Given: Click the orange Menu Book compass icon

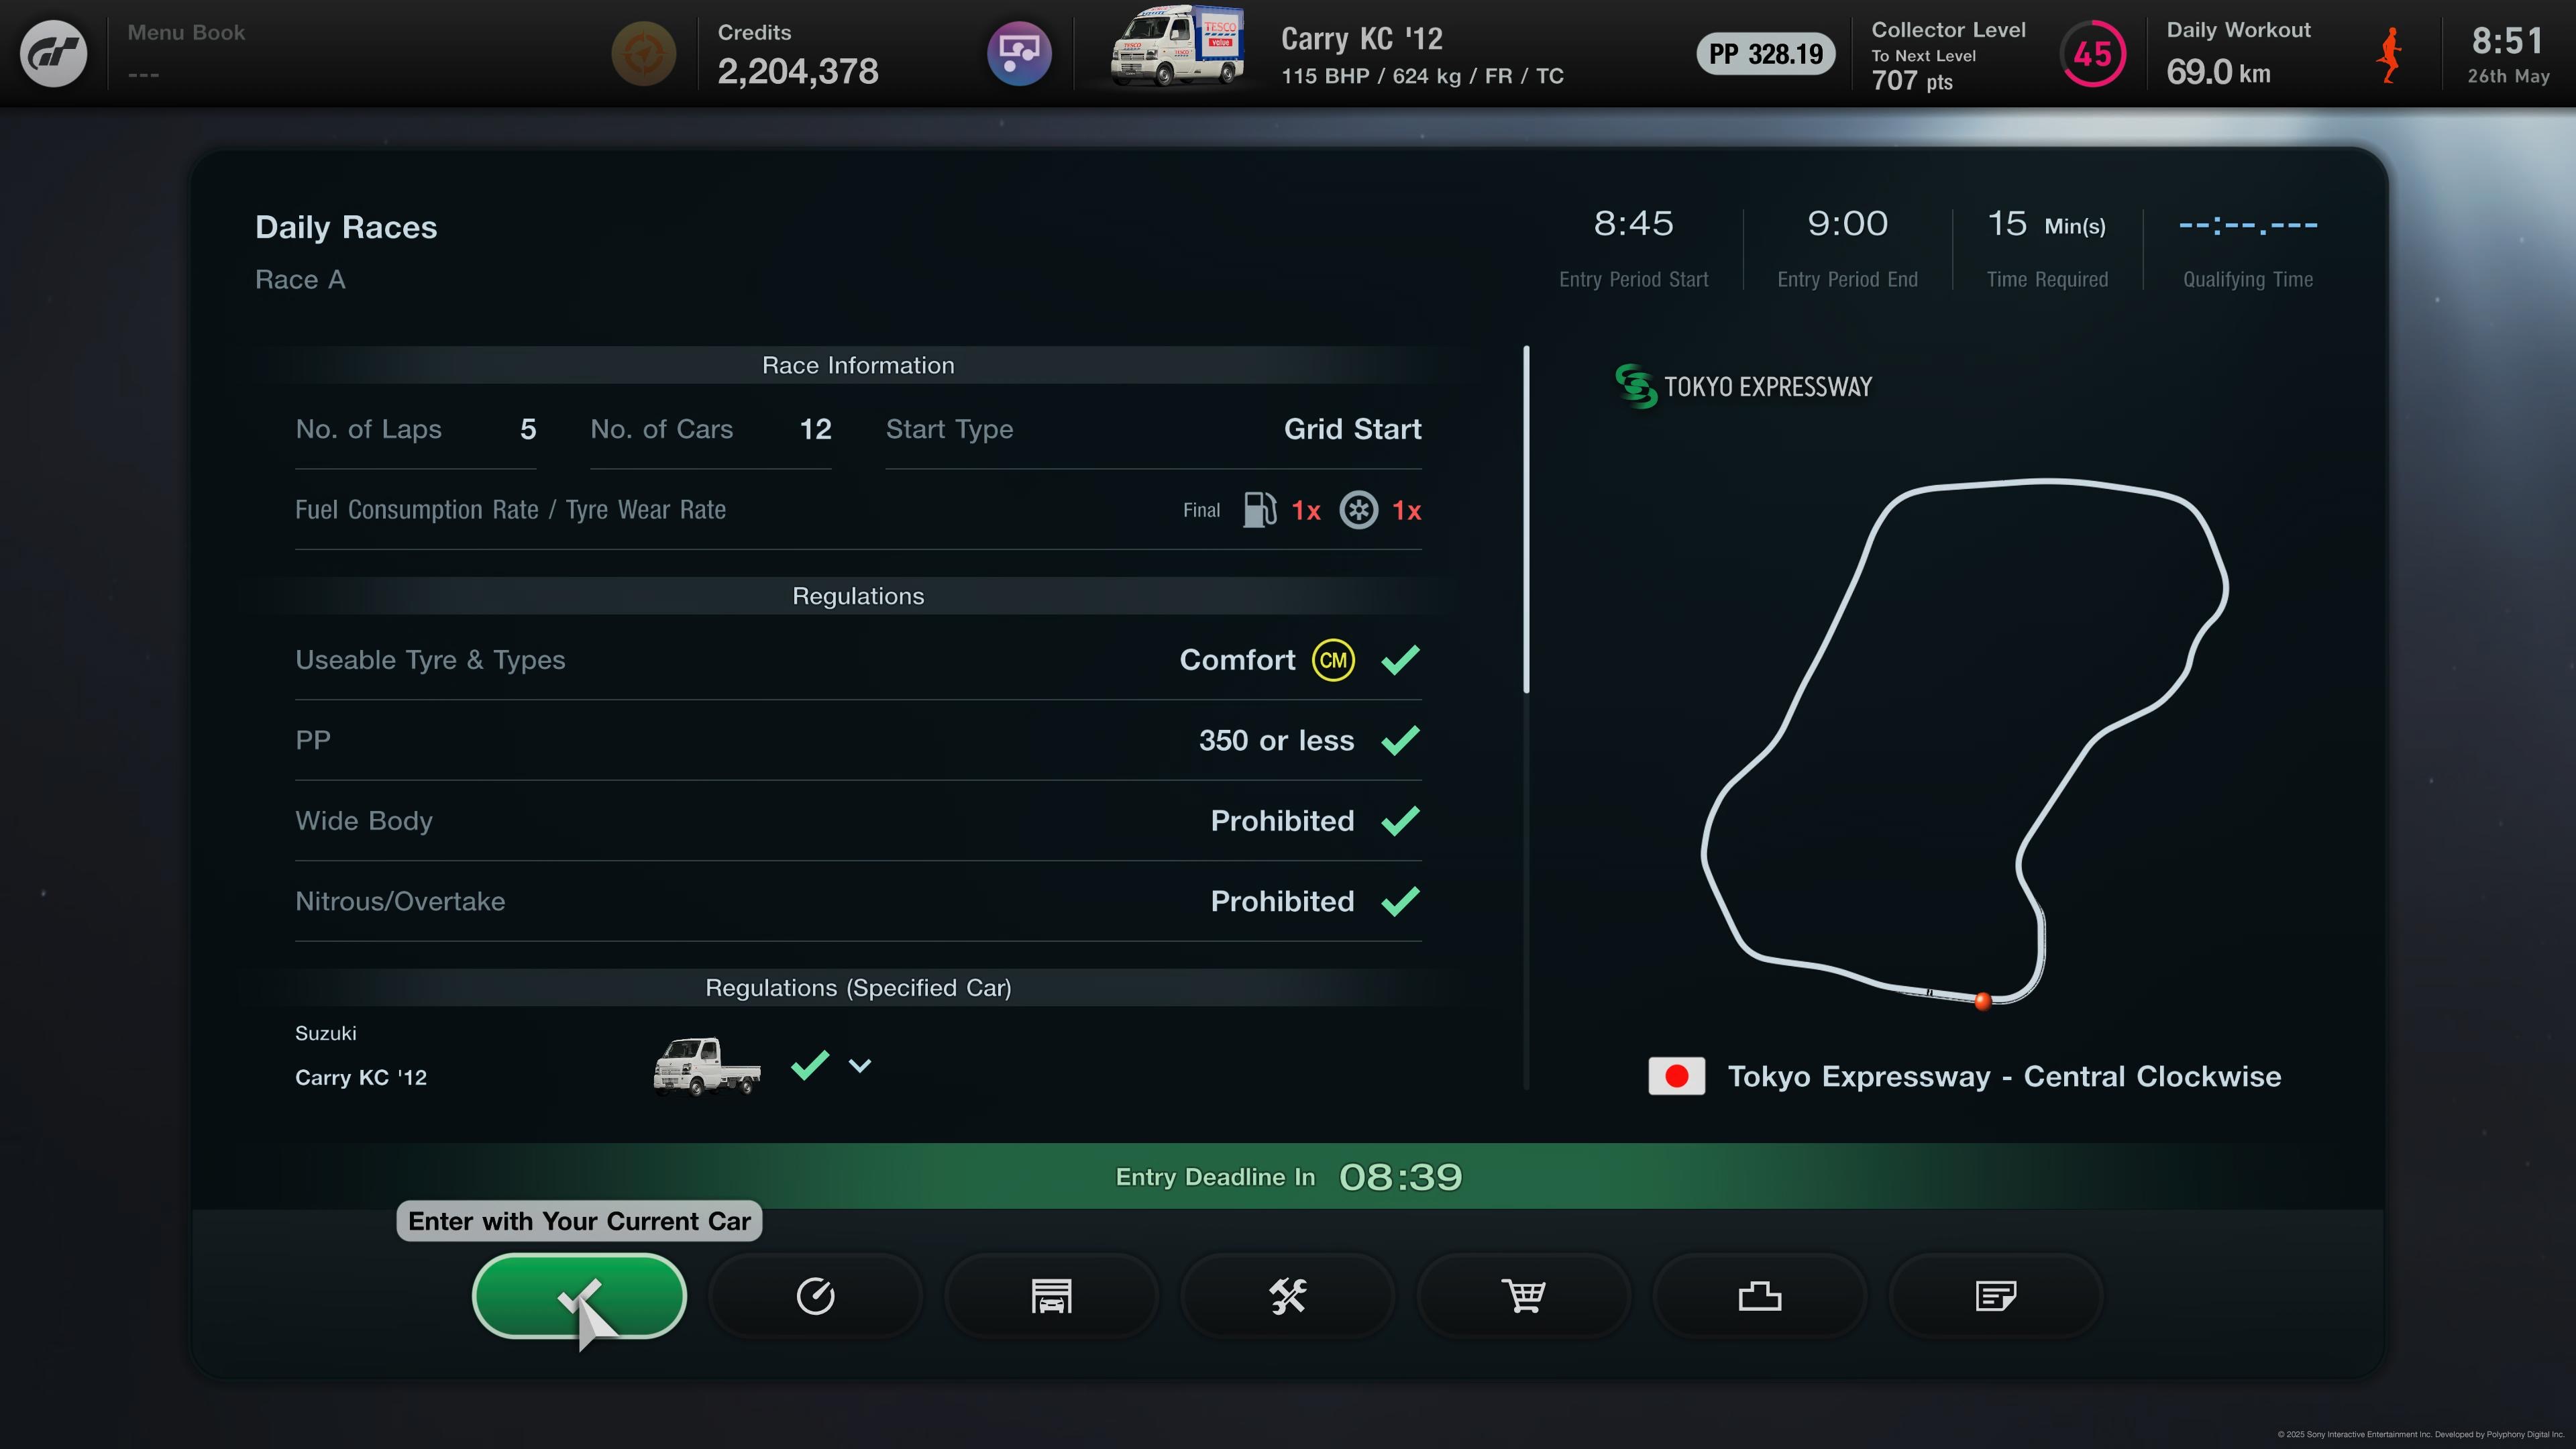Looking at the screenshot, I should click(x=643, y=53).
